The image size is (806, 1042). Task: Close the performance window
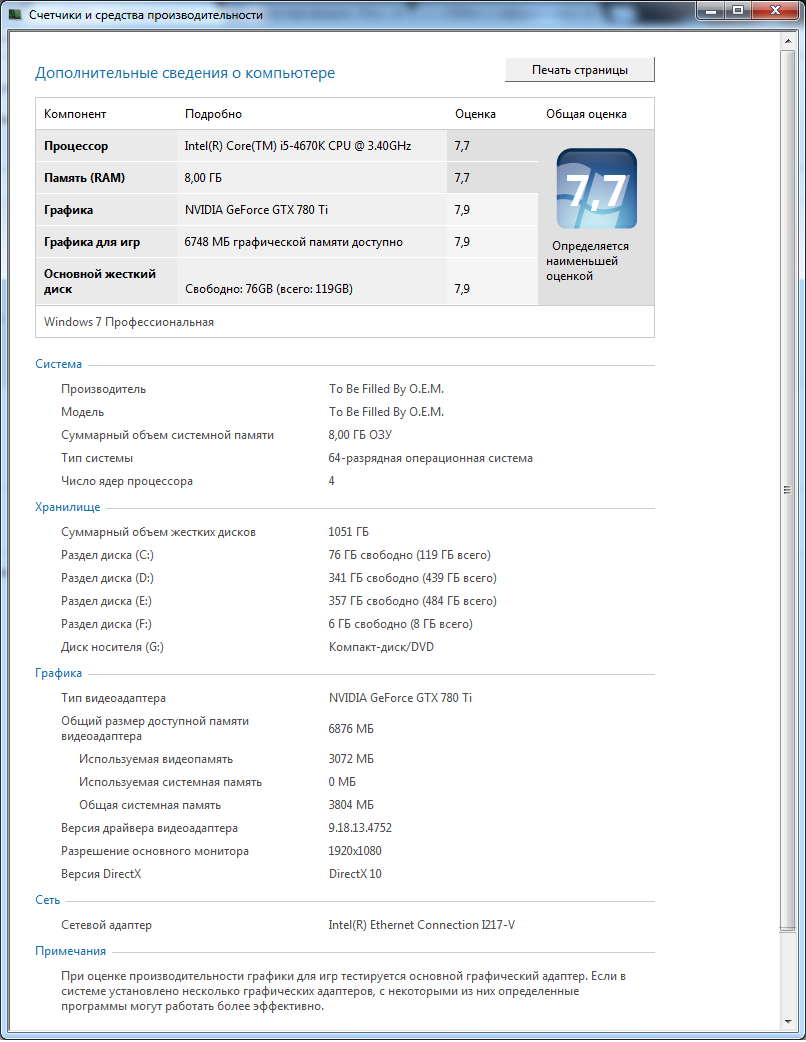[775, 10]
